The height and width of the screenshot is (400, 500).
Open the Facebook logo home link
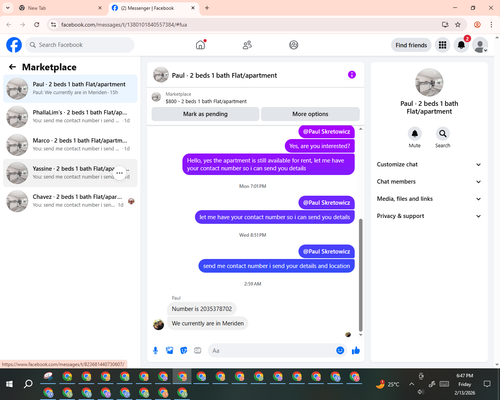[14, 45]
